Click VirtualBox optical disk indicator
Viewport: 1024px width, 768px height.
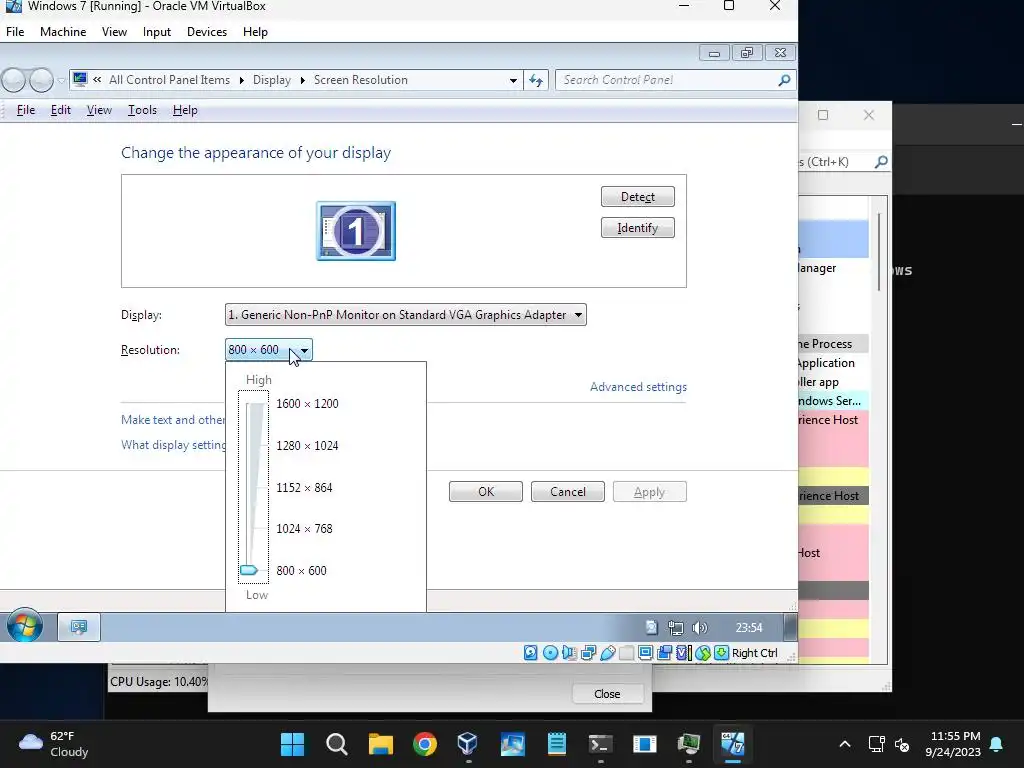tap(550, 652)
